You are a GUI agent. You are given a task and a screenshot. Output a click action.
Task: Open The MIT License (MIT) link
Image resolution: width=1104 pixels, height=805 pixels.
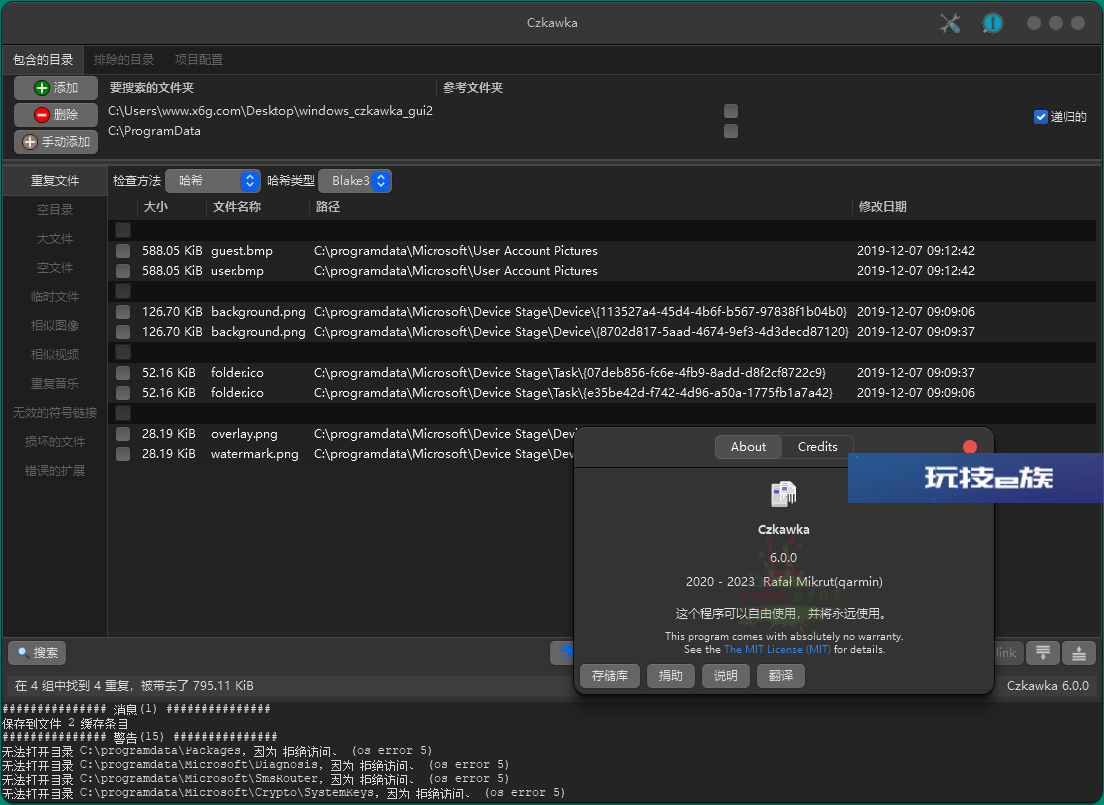tap(777, 649)
